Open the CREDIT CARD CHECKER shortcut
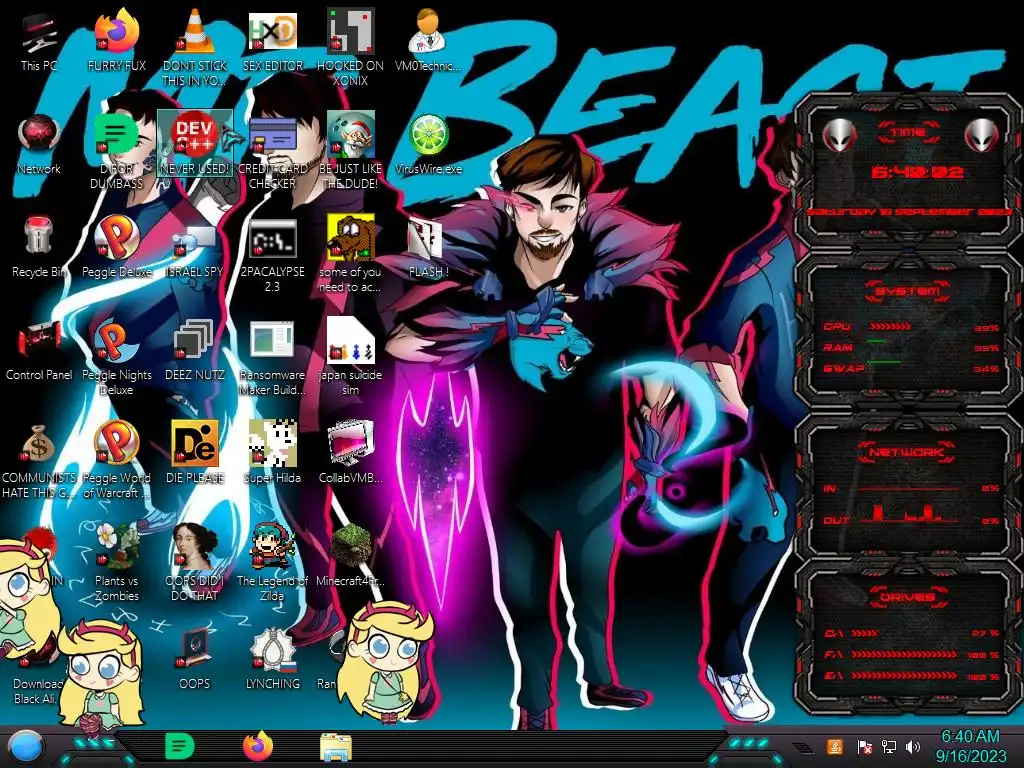 coord(272,152)
